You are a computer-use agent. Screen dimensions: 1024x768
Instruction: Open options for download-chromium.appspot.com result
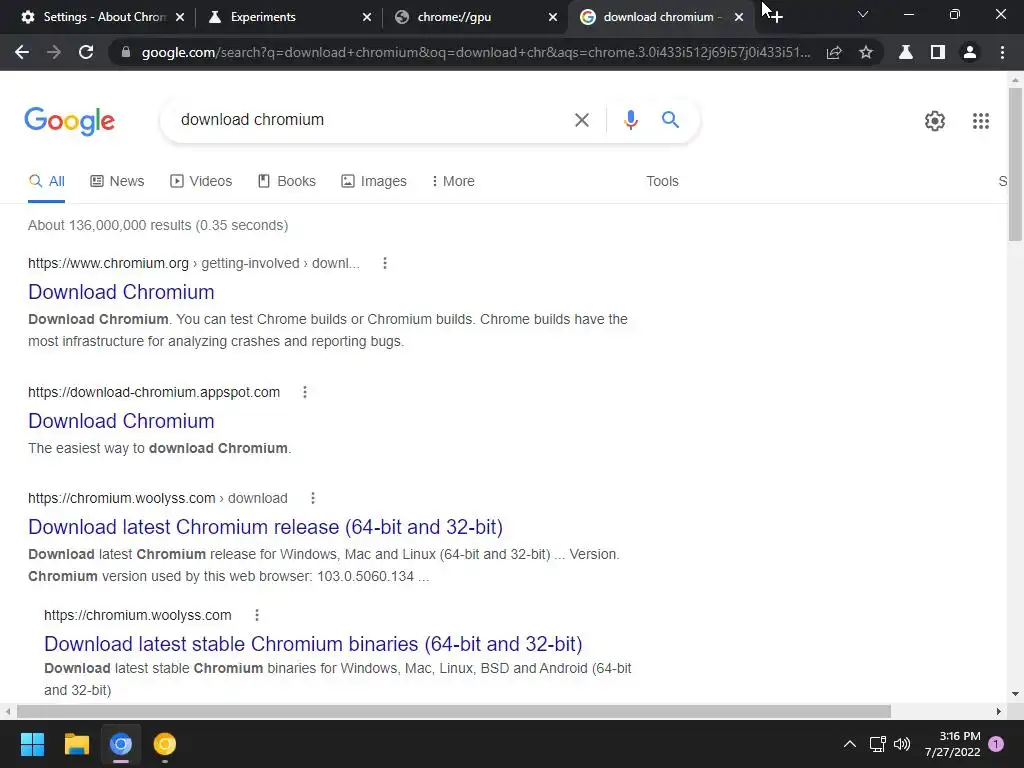click(x=304, y=392)
